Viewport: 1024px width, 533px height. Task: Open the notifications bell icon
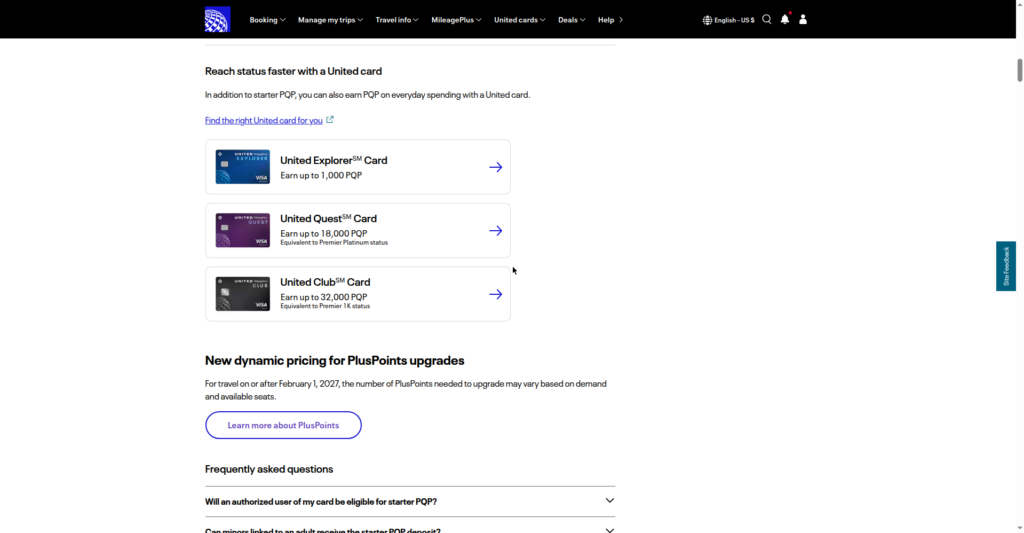click(x=785, y=20)
